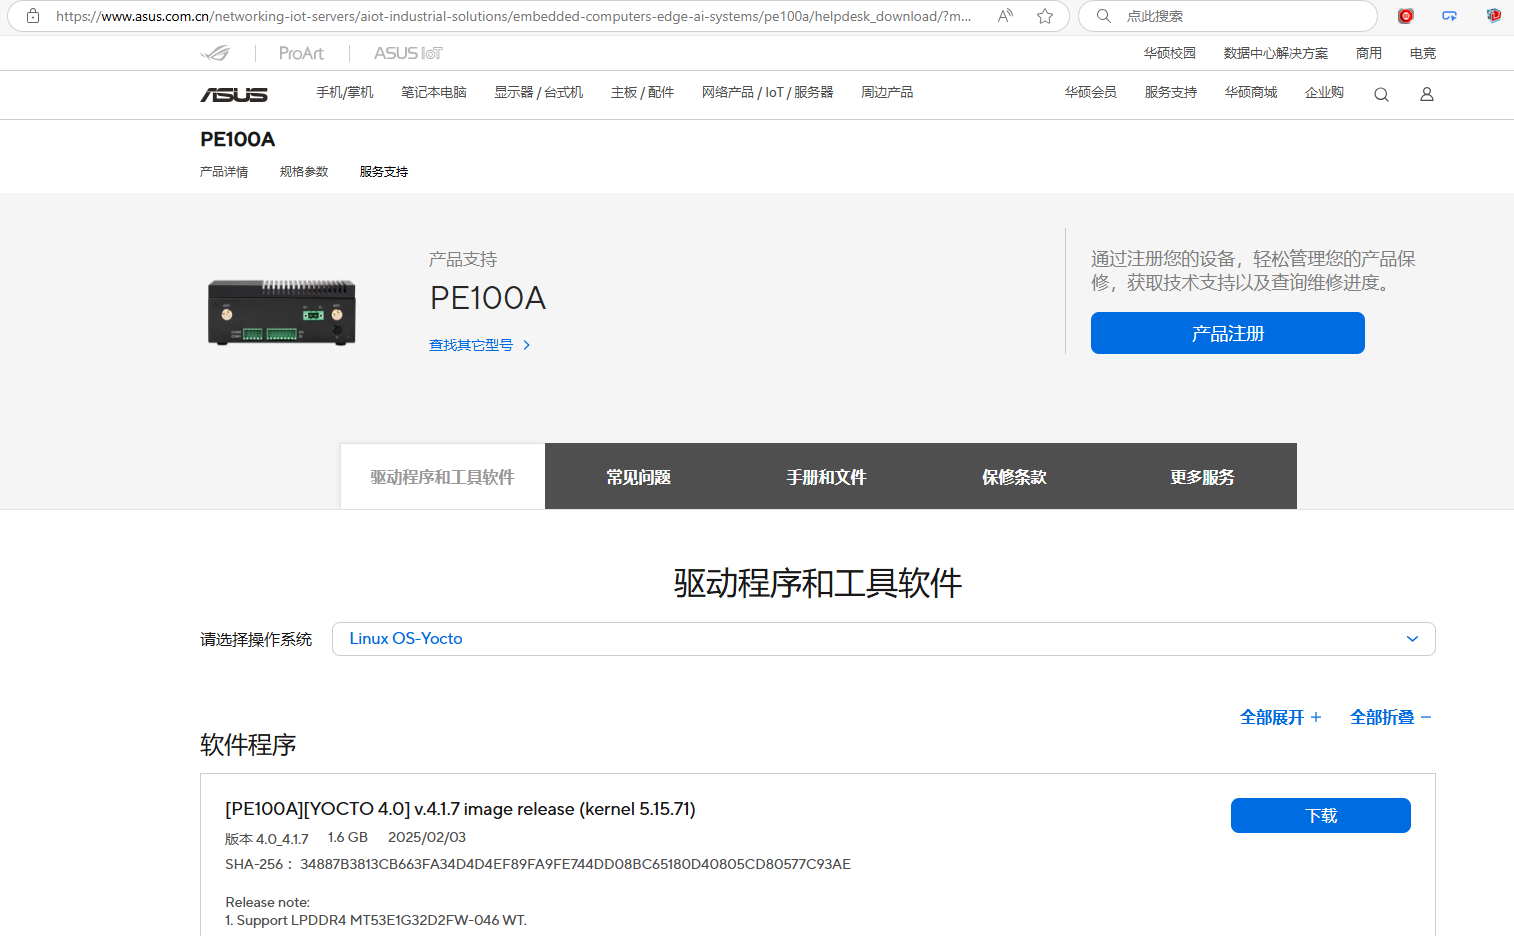This screenshot has height=936, width=1514.
Task: Click the 查找其它型号 link
Action: click(x=480, y=345)
